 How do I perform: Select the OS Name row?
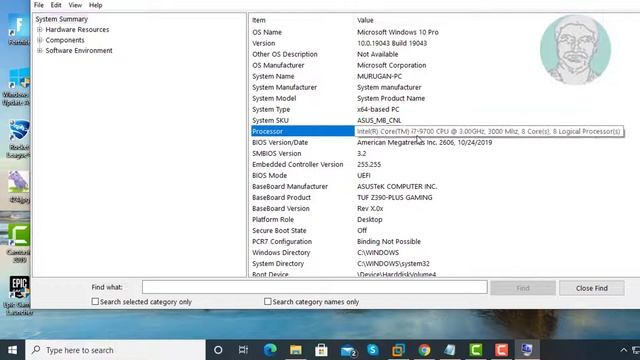[x=445, y=32]
